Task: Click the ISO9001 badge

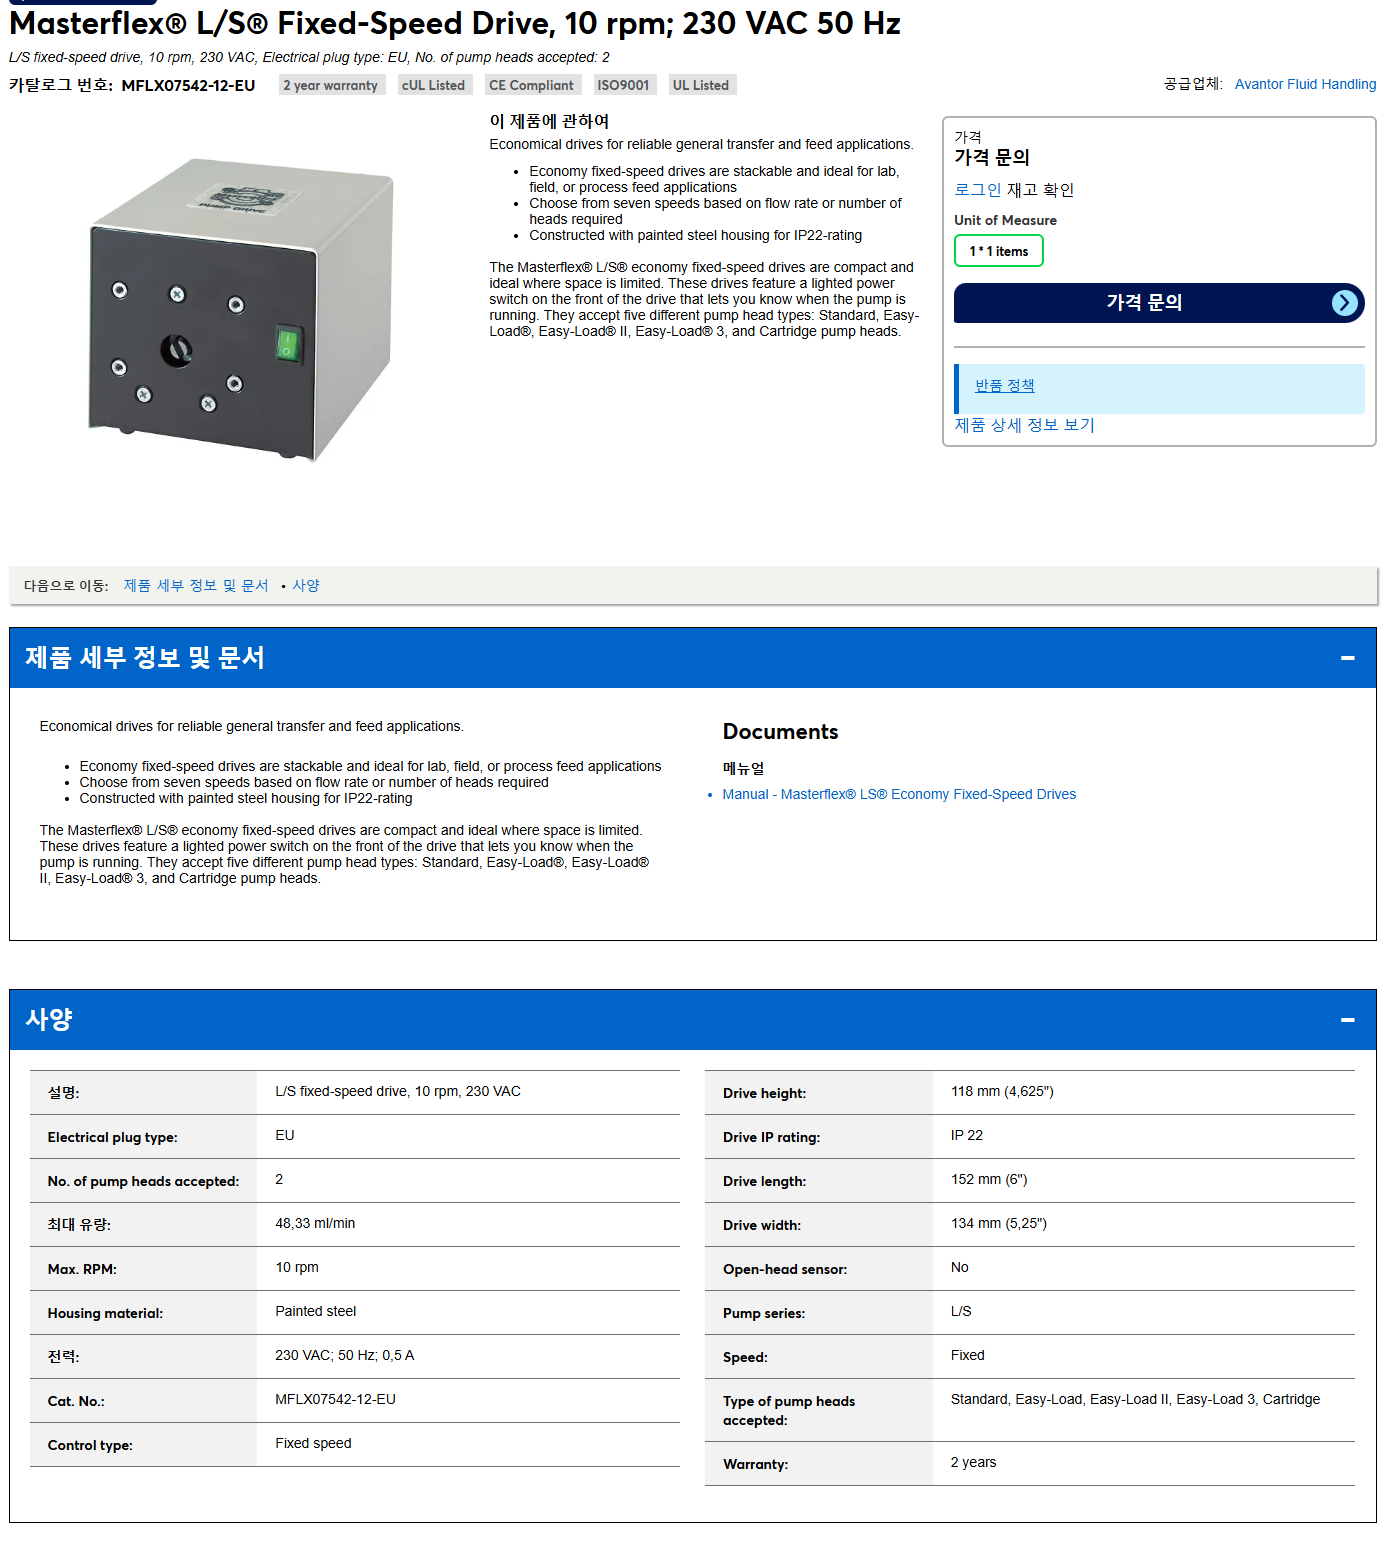Action: pyautogui.click(x=623, y=85)
